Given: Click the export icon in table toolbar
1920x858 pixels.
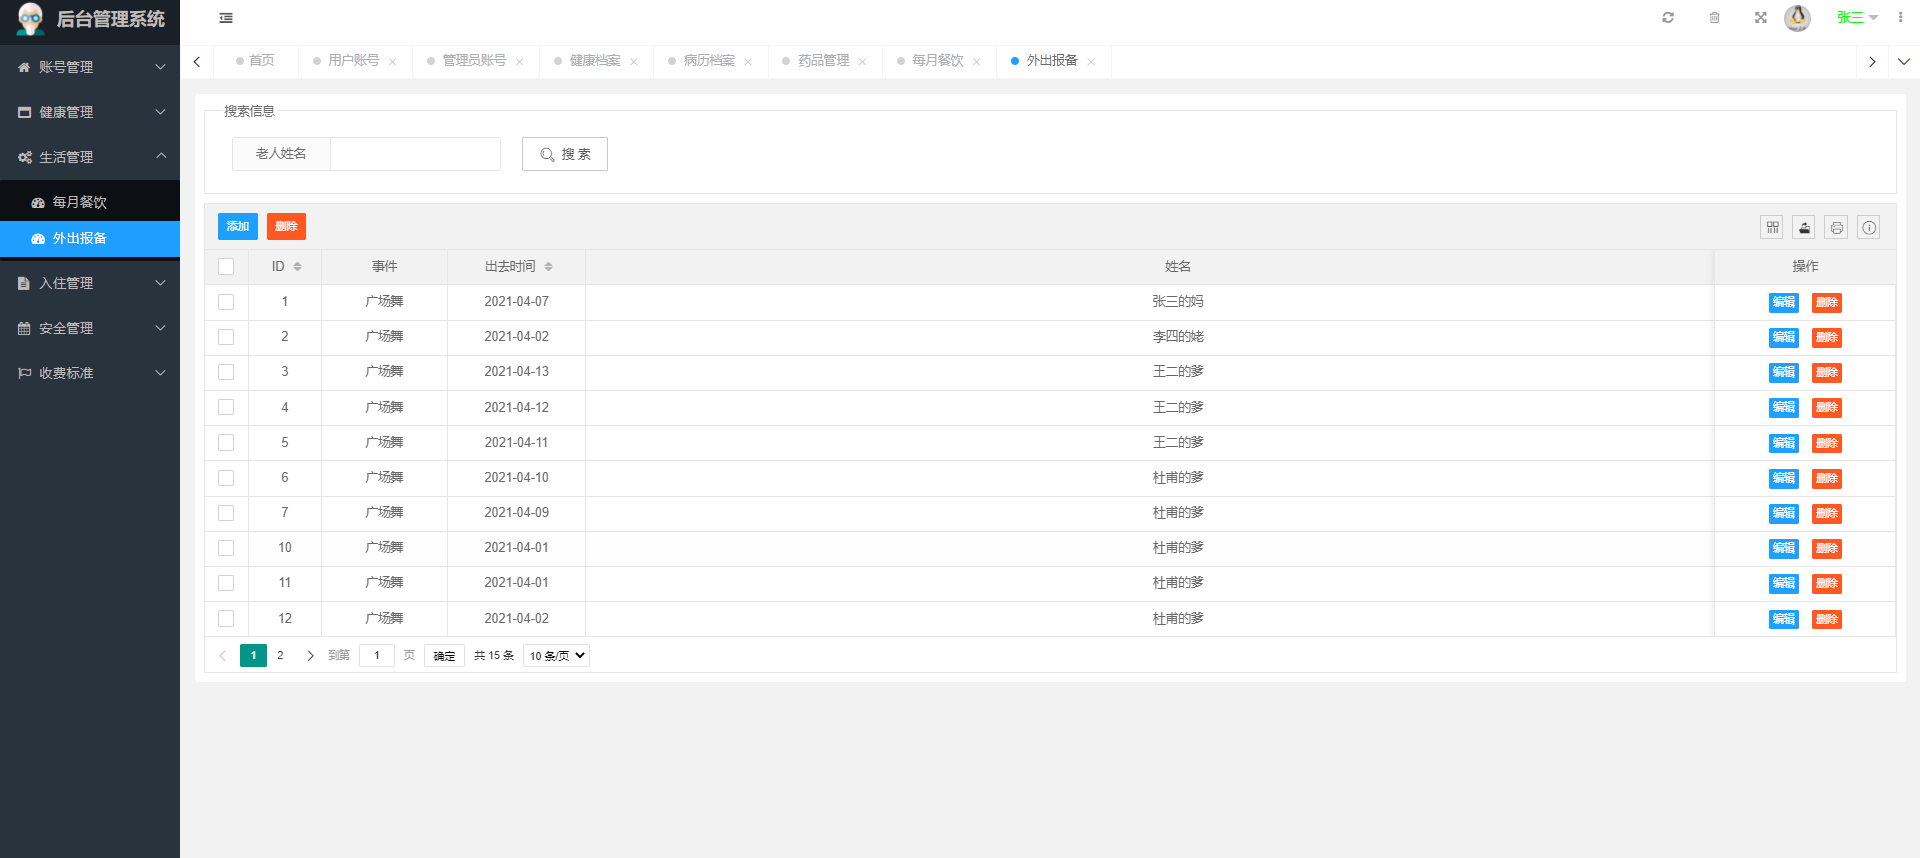Looking at the screenshot, I should (x=1804, y=228).
